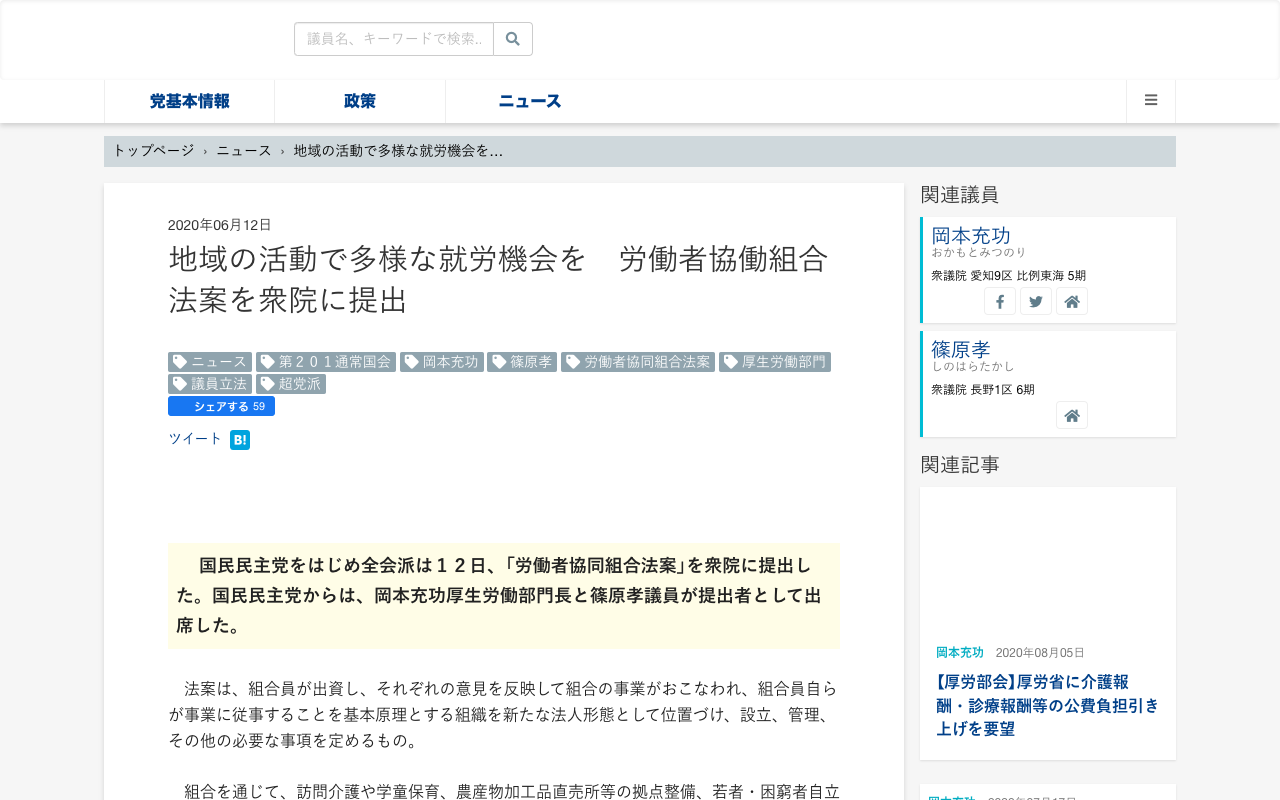This screenshot has width=1280, height=800.
Task: Open the 党基本情報 menu
Action: click(190, 101)
